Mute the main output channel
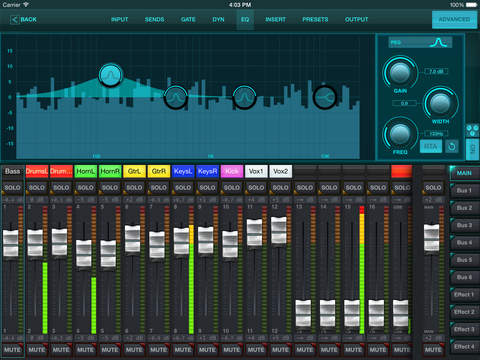This screenshot has height=360, width=480. point(433,350)
